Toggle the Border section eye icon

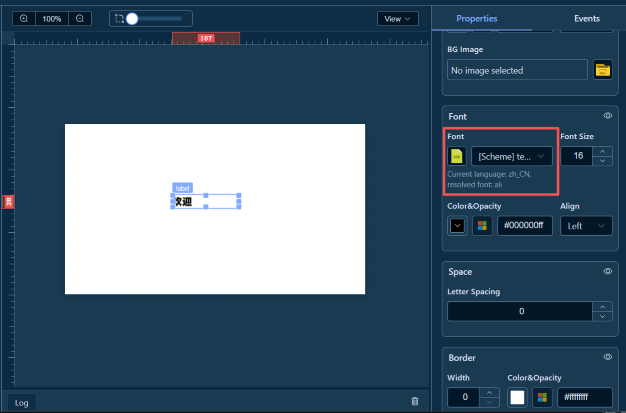607,357
